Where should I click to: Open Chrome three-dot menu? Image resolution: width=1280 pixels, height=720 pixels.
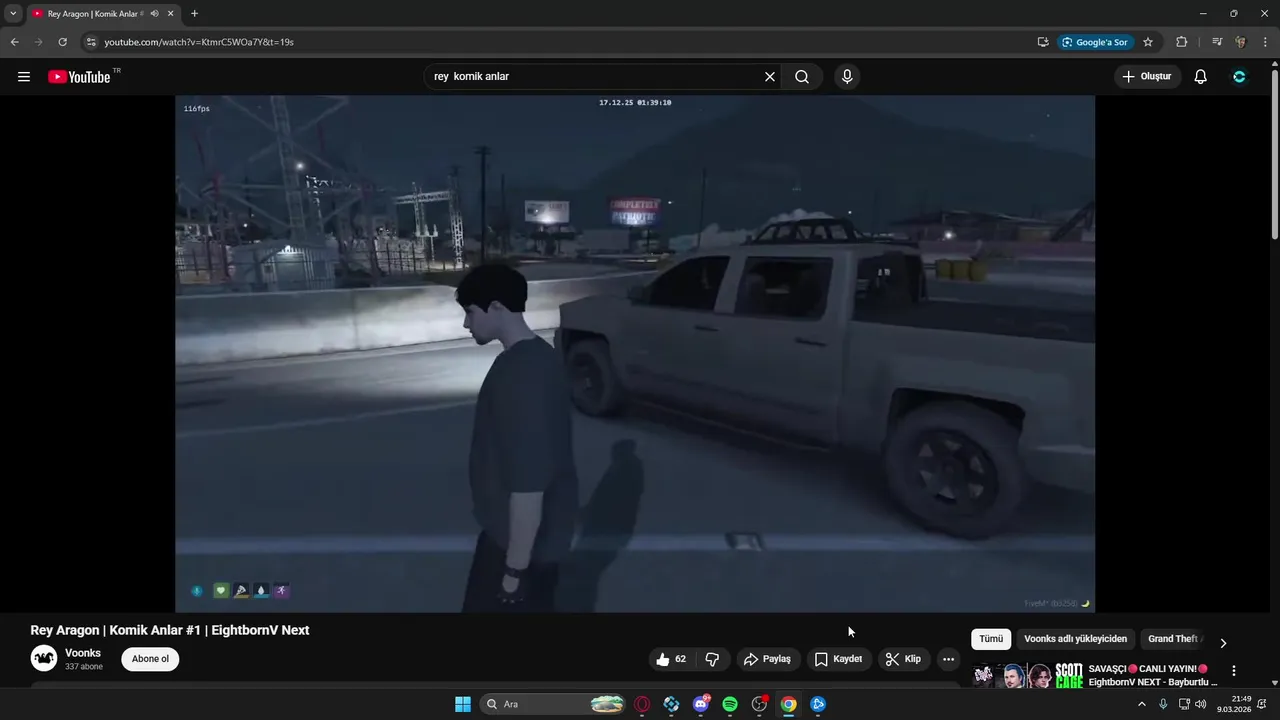tap(1266, 42)
